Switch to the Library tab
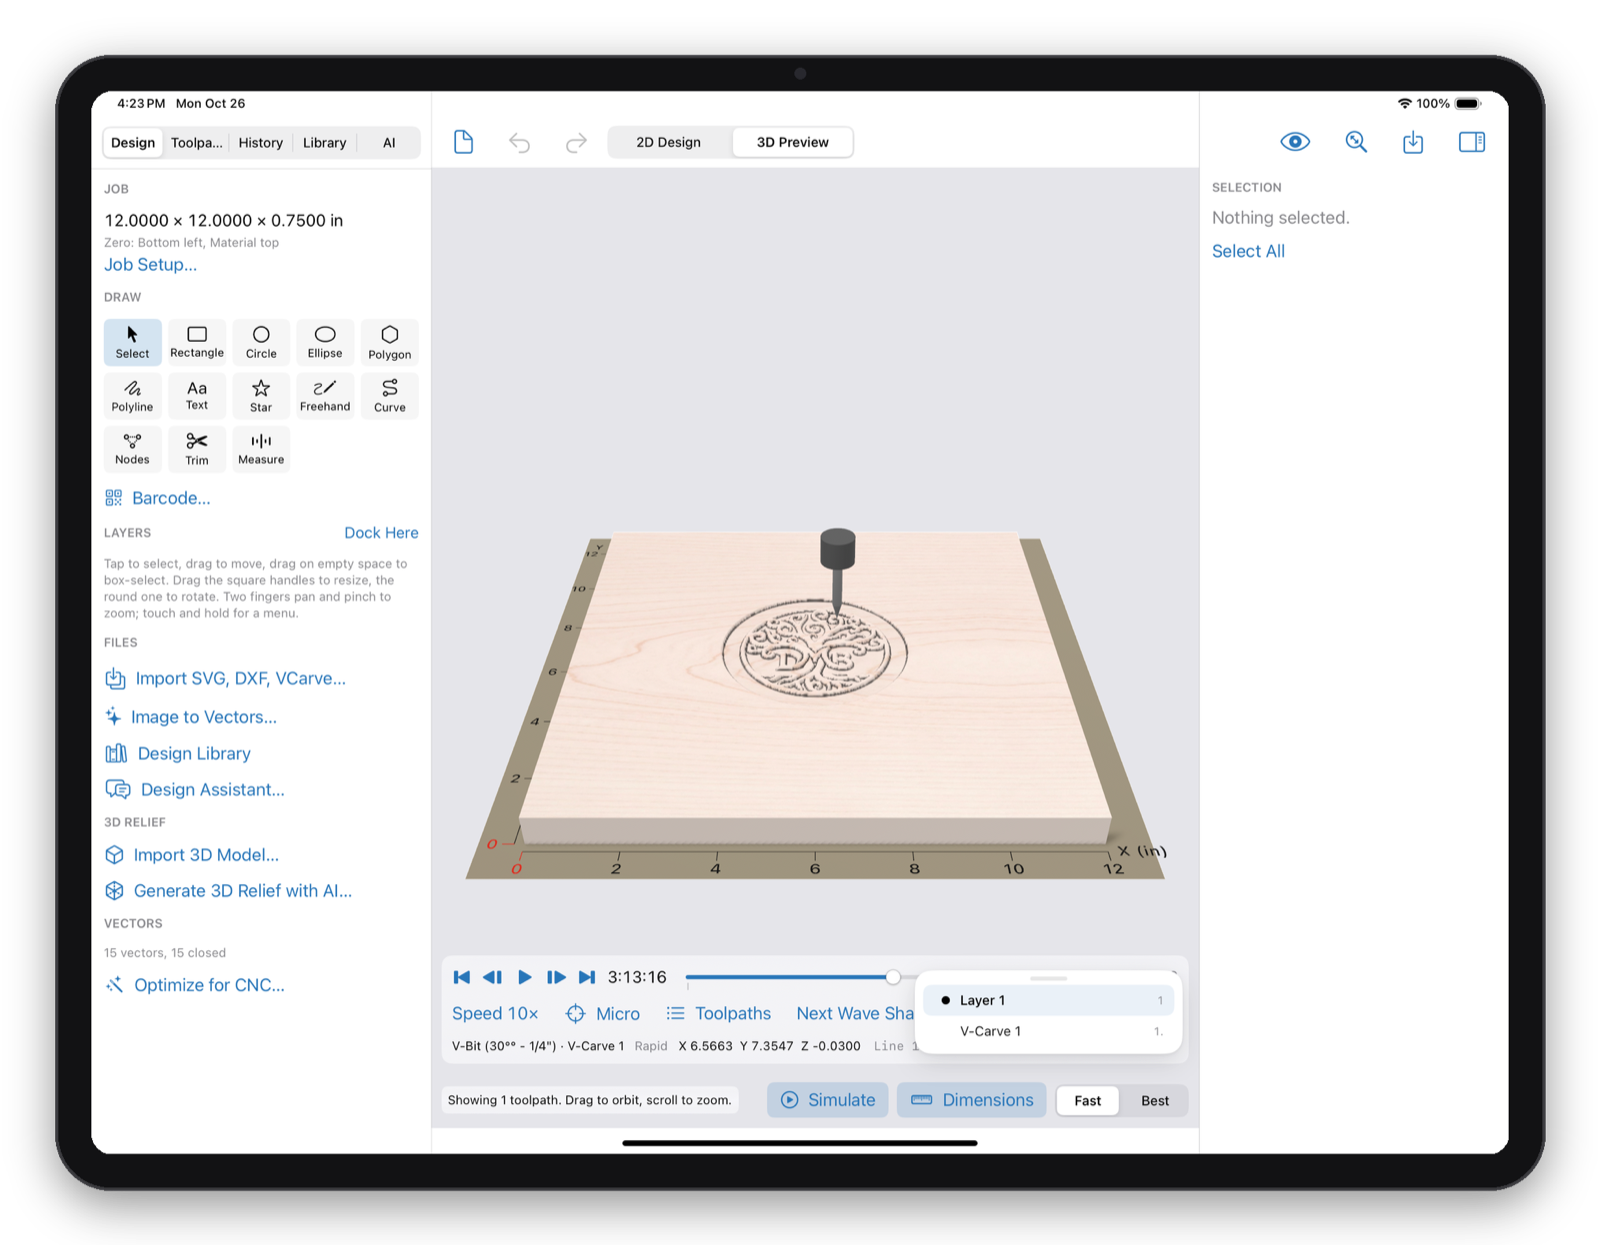Image resolution: width=1600 pixels, height=1245 pixels. (325, 143)
